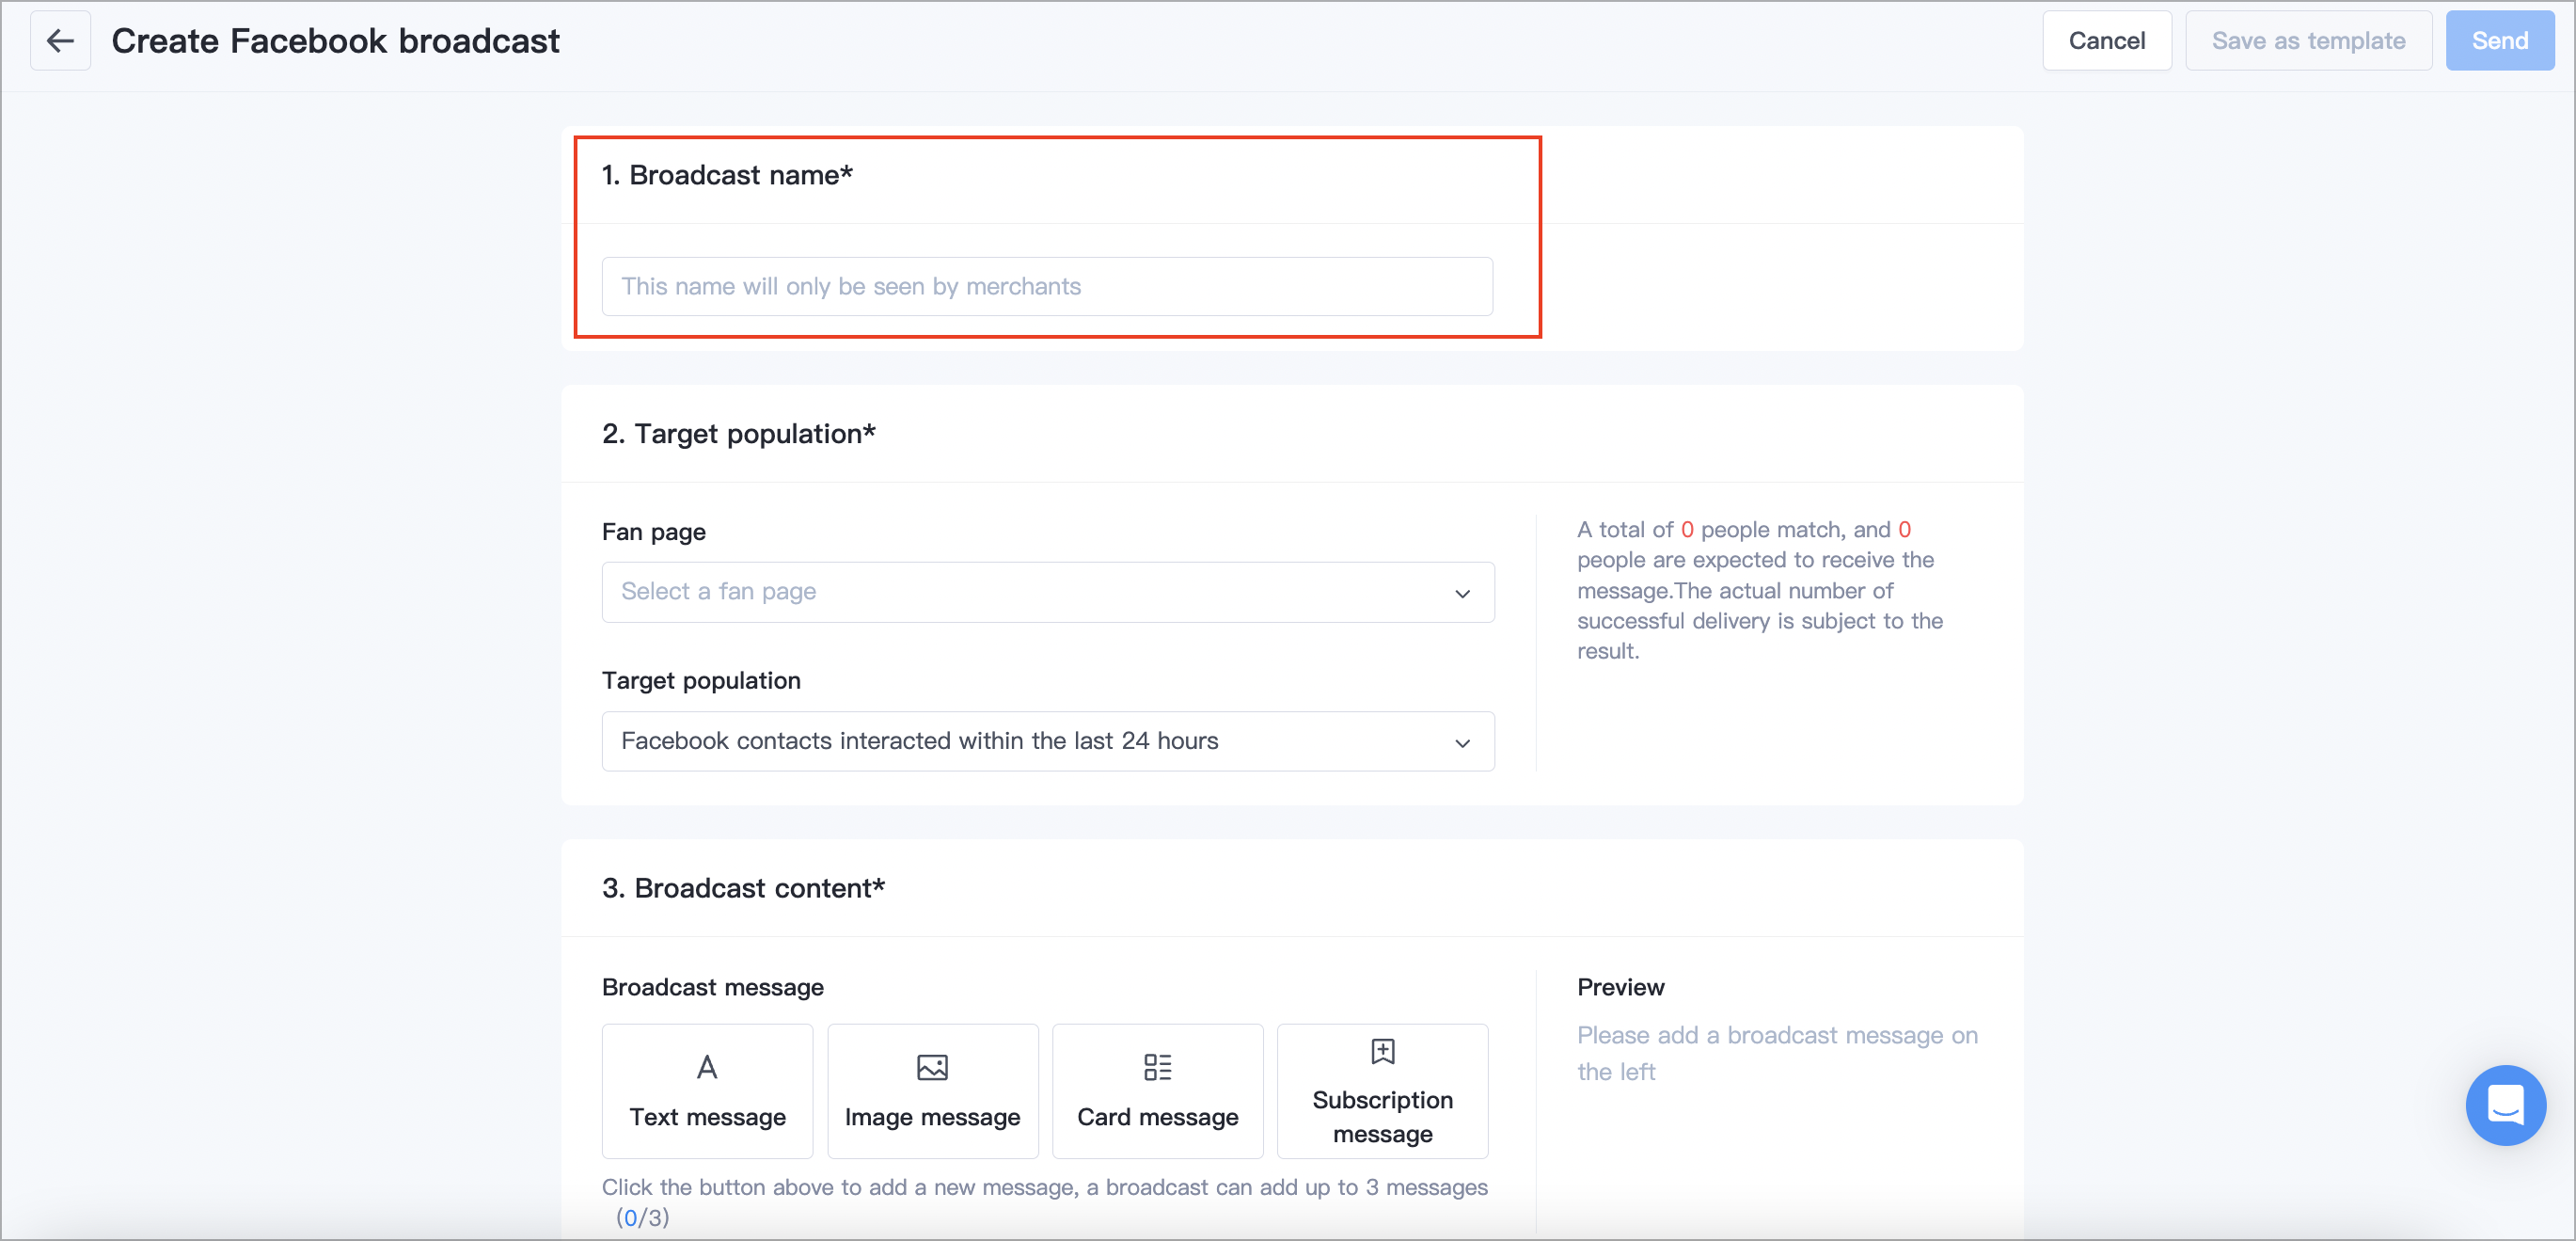Click the 'Target population' field label above dropdown

click(x=701, y=681)
